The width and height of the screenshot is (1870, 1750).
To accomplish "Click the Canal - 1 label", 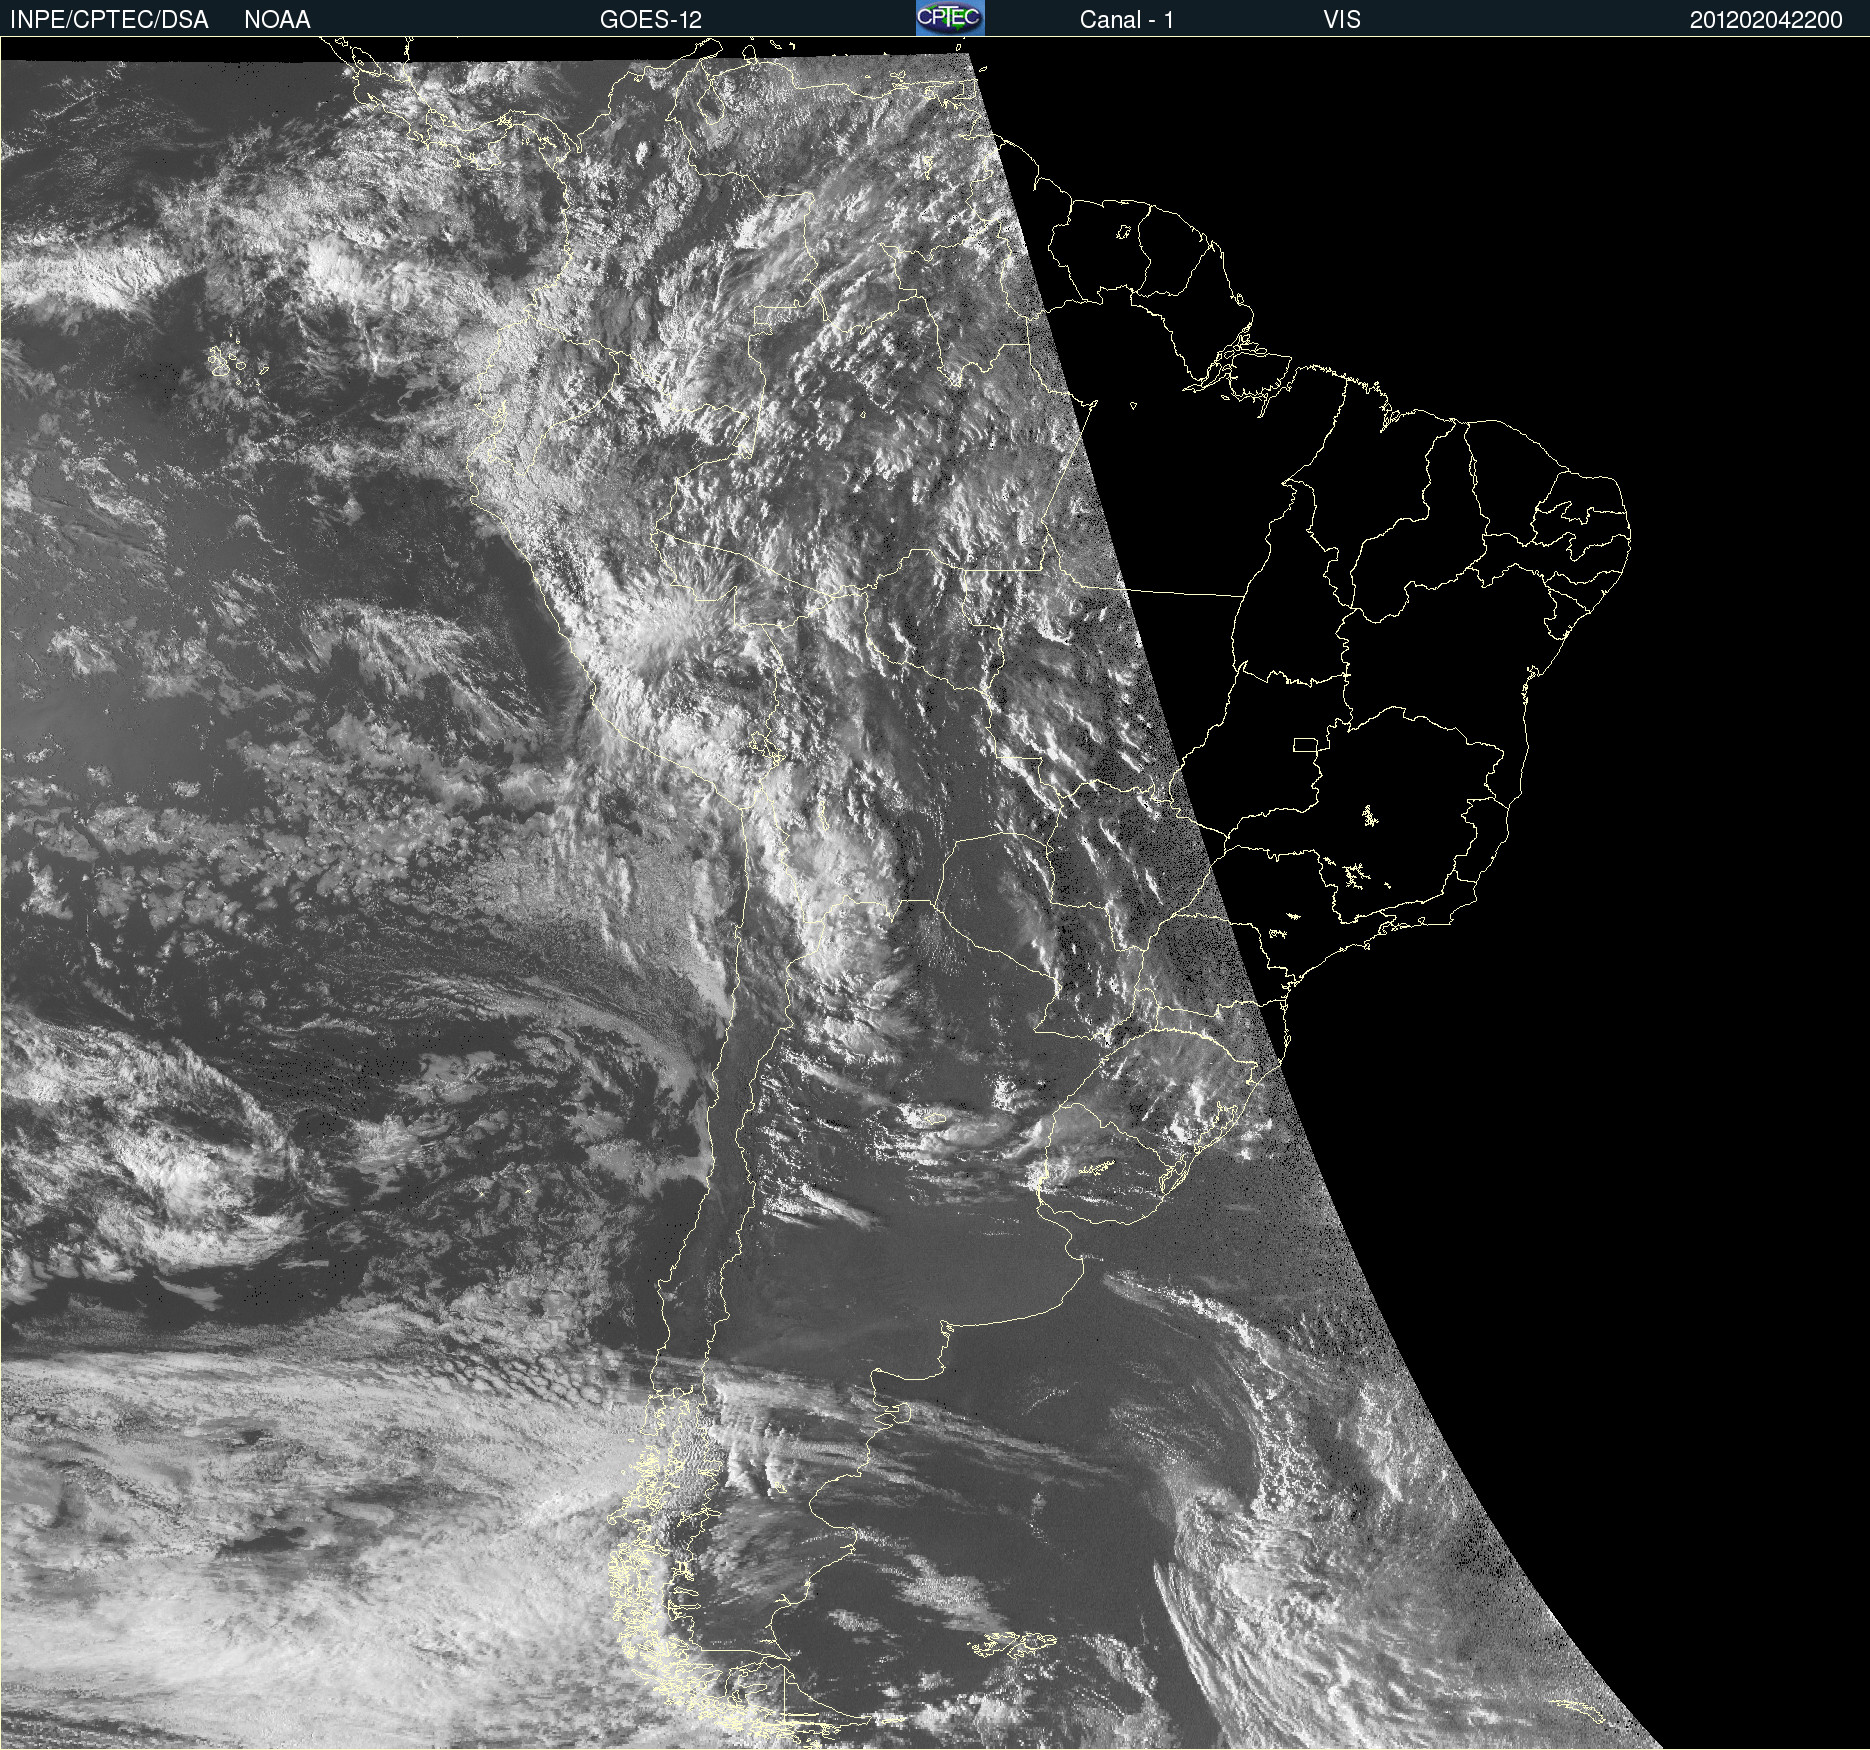I will pyautogui.click(x=1127, y=20).
